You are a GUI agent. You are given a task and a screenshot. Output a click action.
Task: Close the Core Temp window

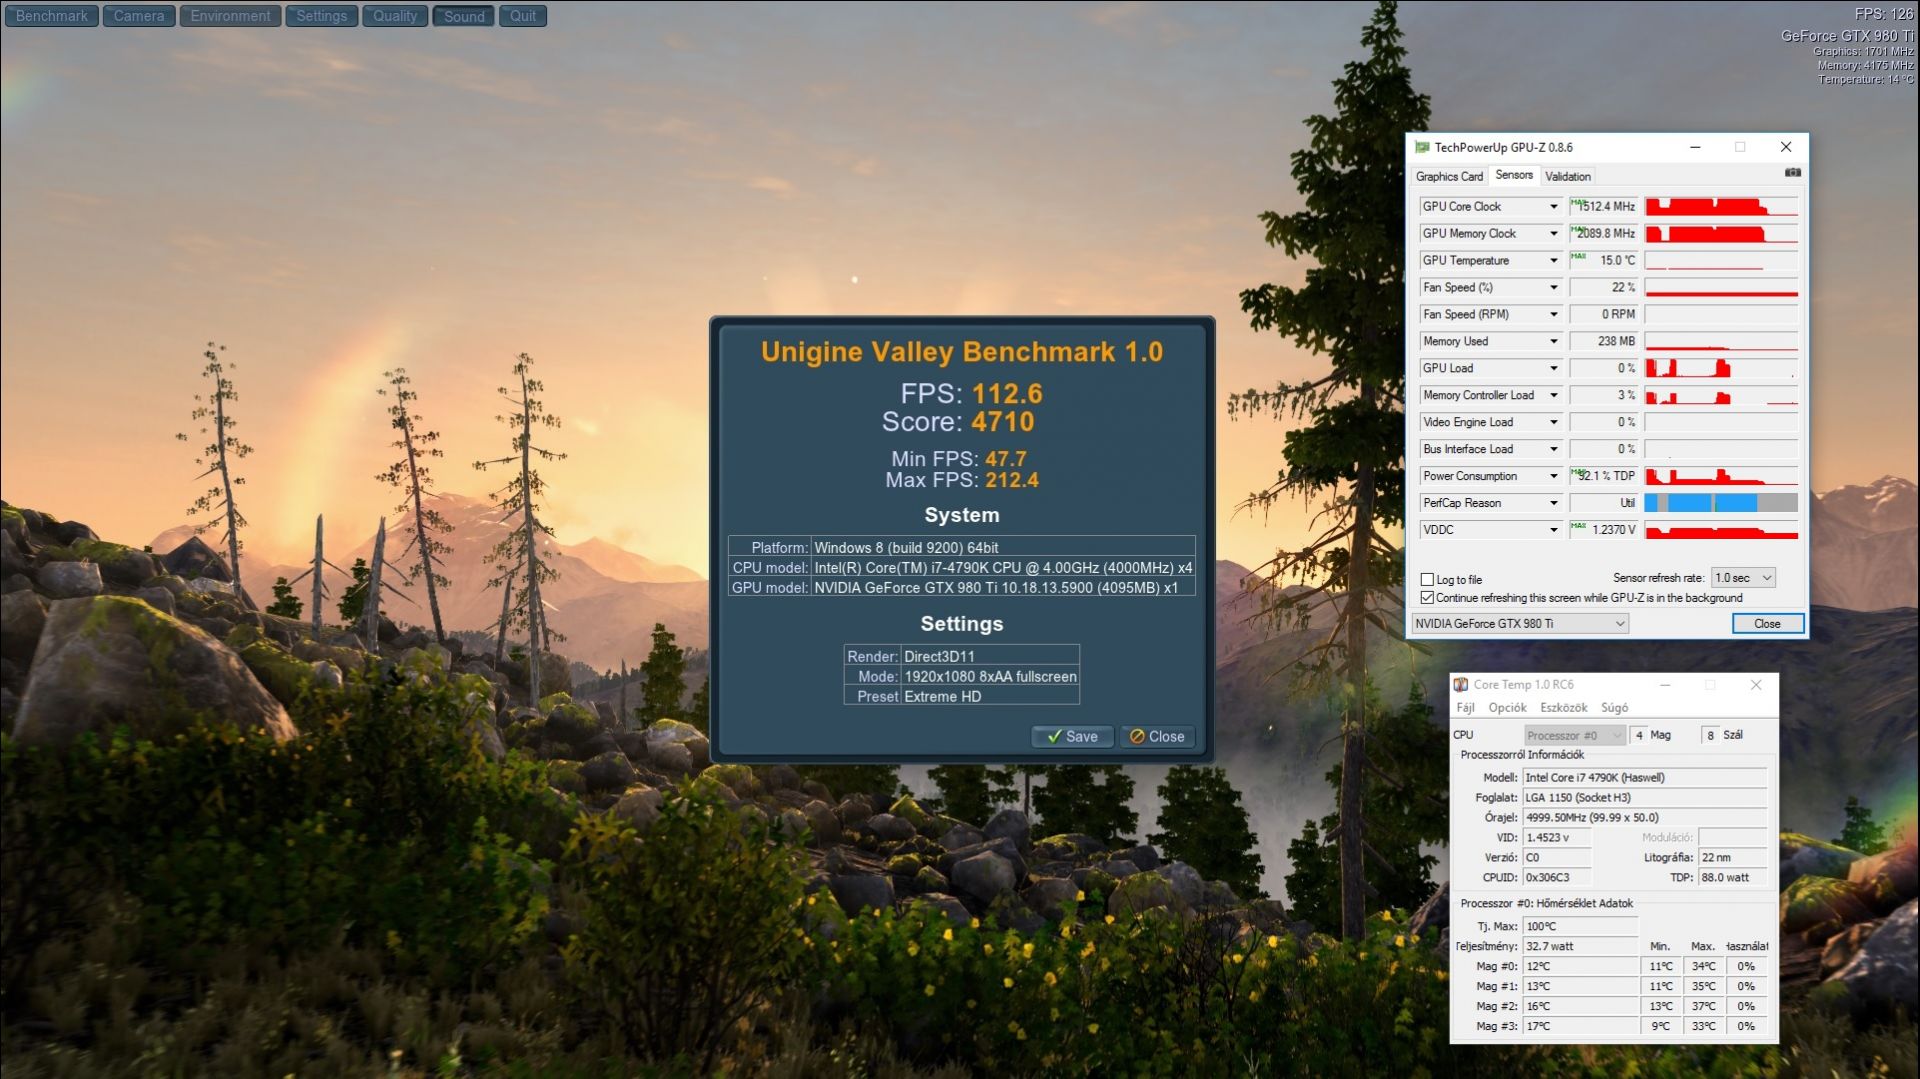(x=1756, y=685)
